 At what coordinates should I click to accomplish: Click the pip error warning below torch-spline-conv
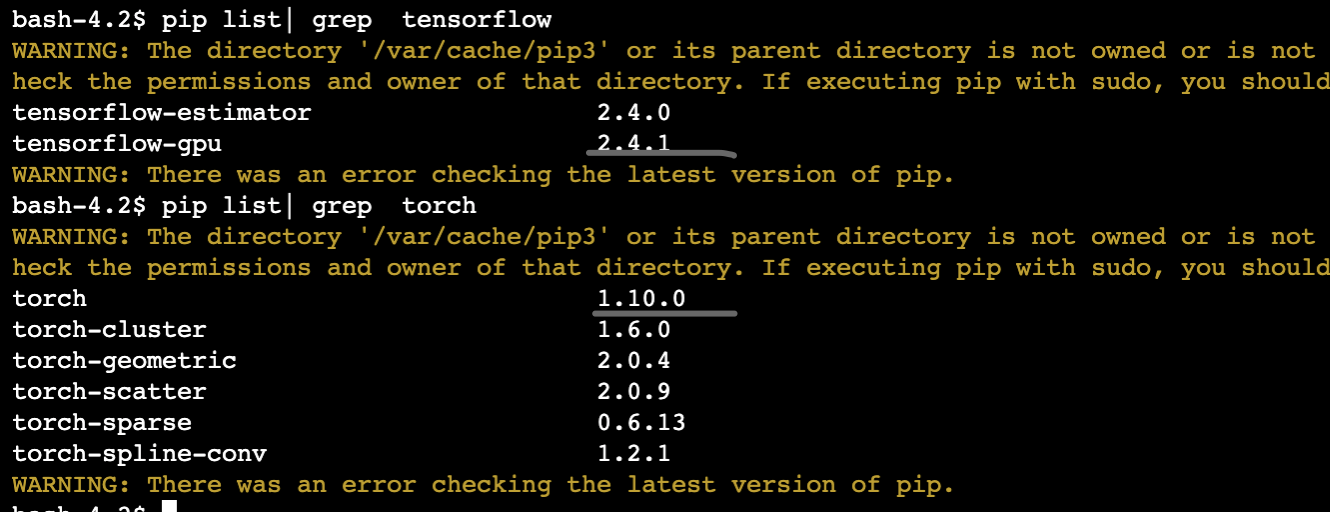(483, 485)
